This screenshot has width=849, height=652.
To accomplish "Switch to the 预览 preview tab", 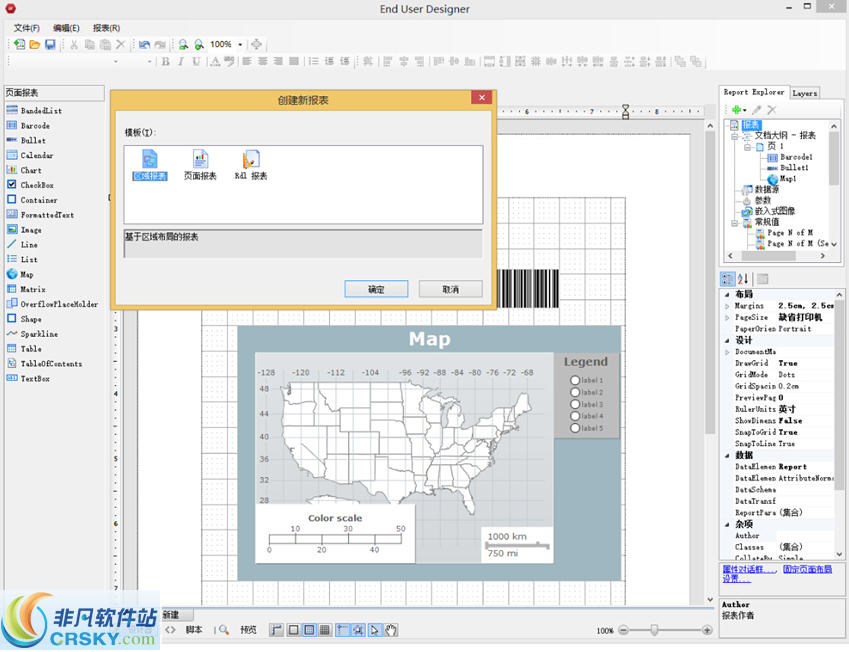I will click(248, 630).
